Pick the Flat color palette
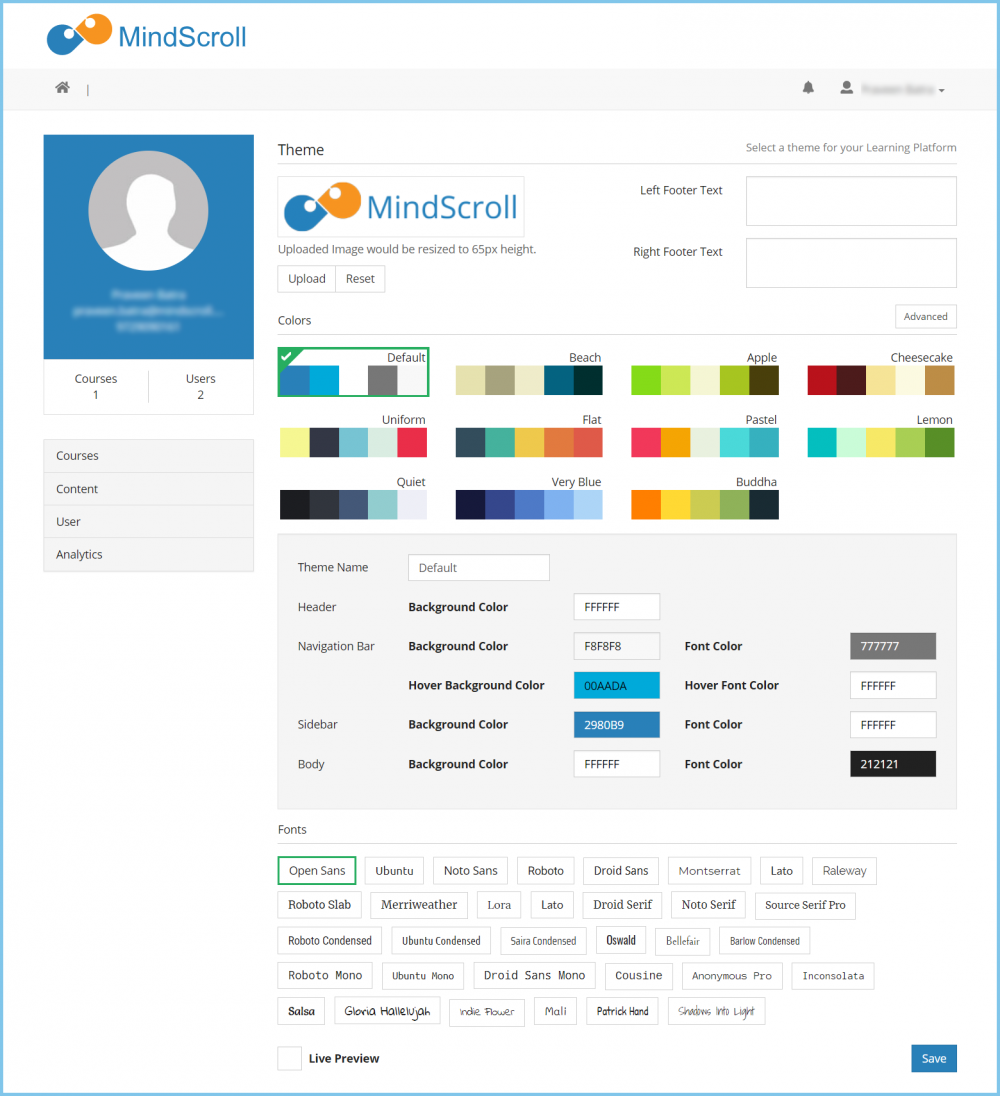 529,435
